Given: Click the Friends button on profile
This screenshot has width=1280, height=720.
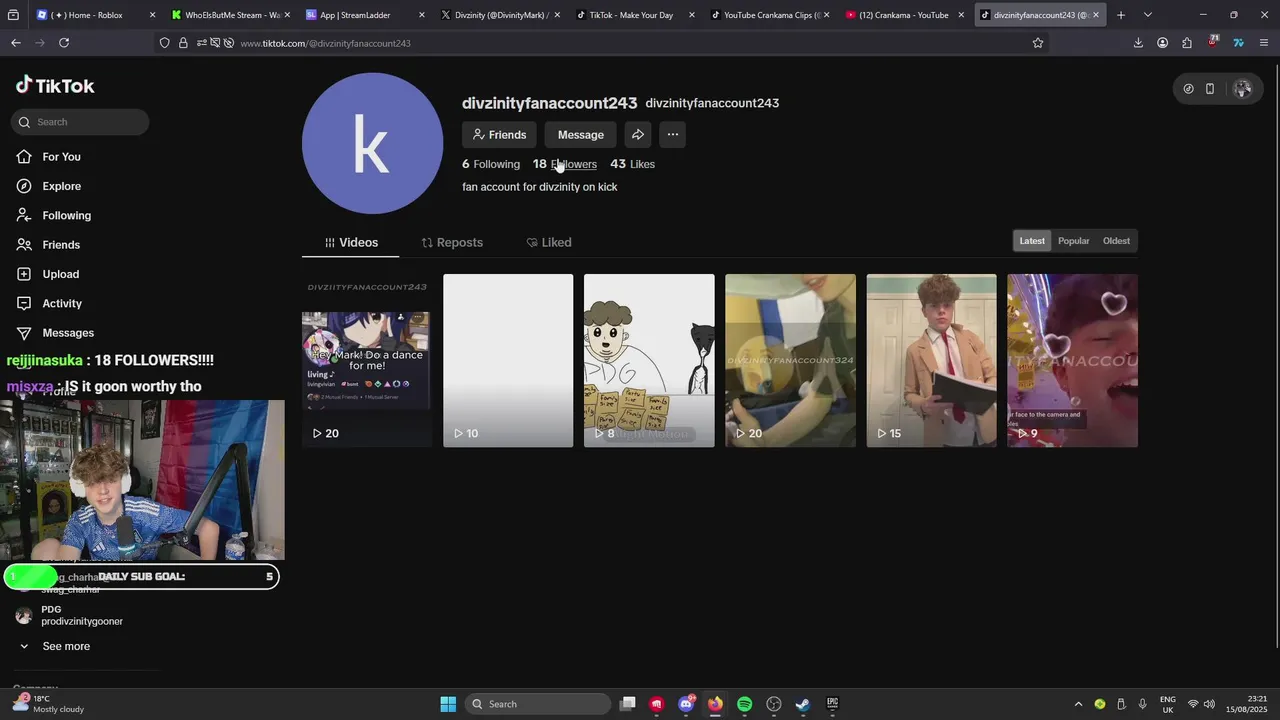Looking at the screenshot, I should [499, 135].
